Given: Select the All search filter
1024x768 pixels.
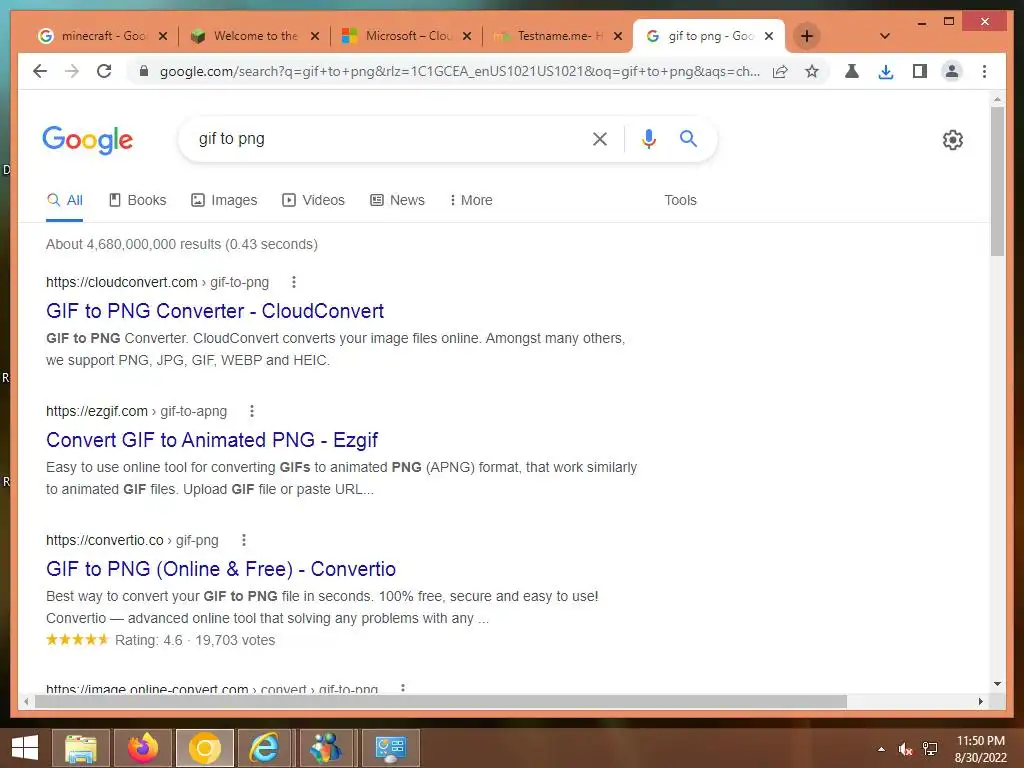Looking at the screenshot, I should coord(65,200).
